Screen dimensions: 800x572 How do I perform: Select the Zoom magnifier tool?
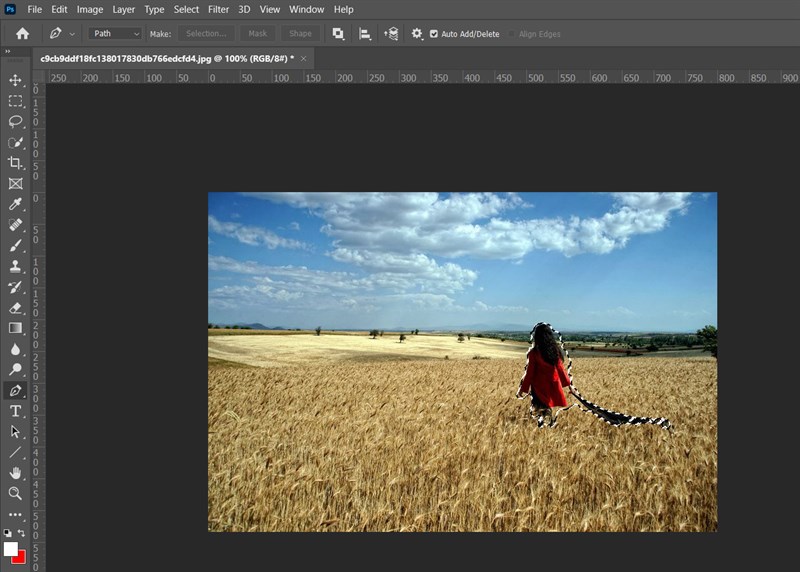(15, 494)
